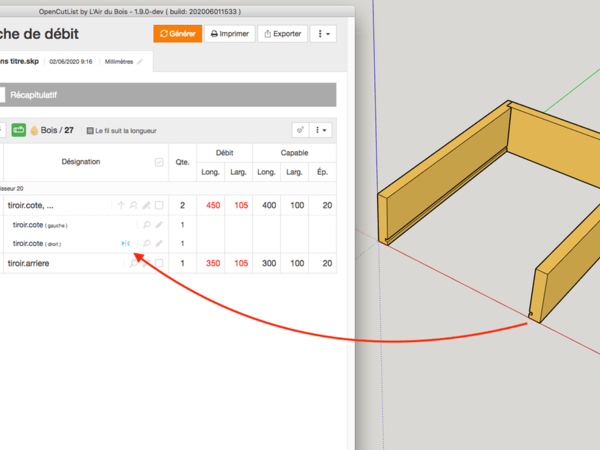Export the cut list with Exporter
The image size is (600, 450).
point(282,33)
